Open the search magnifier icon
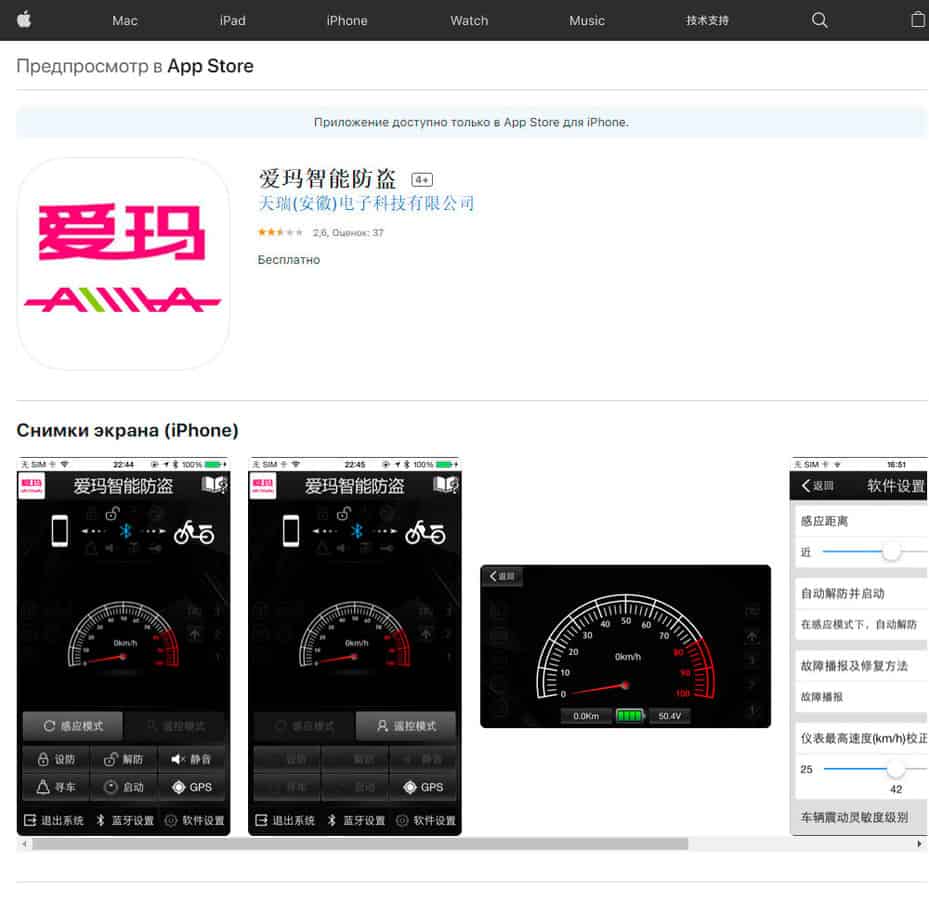Image resolution: width=929 pixels, height=900 pixels. 819,20
